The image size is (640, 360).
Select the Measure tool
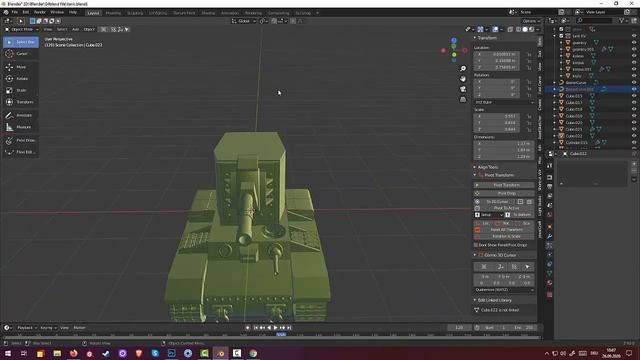point(21,127)
